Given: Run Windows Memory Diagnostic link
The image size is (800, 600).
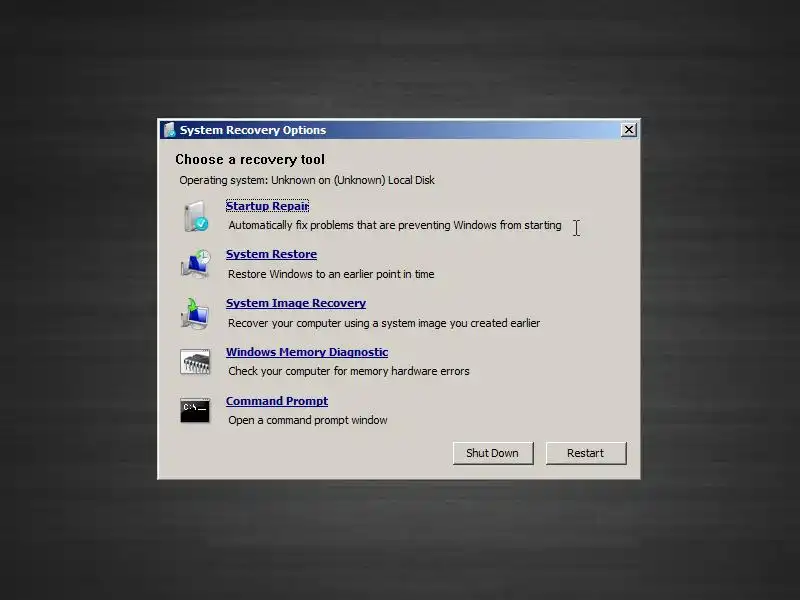Looking at the screenshot, I should (307, 352).
